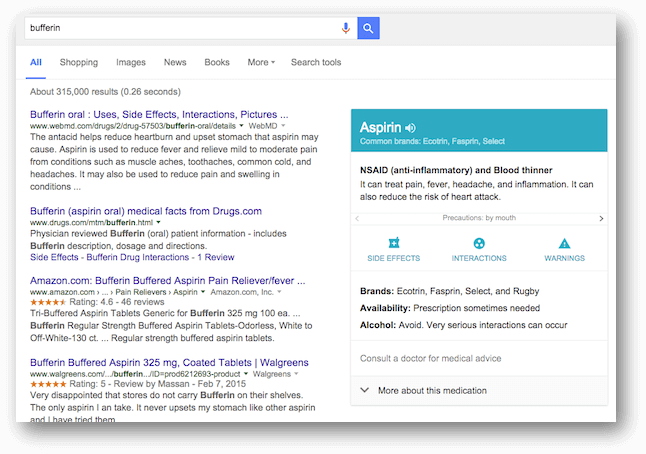Switch to the Images tab
This screenshot has height=454, width=646.
click(131, 62)
